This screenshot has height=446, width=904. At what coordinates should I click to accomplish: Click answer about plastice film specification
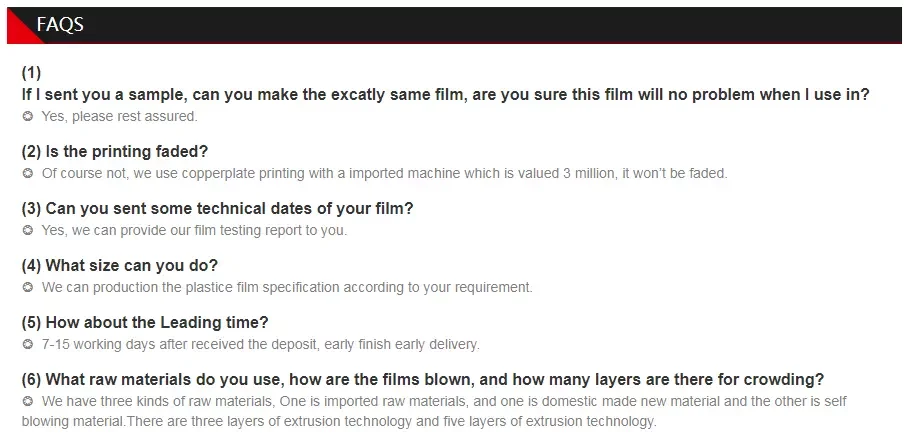[287, 287]
